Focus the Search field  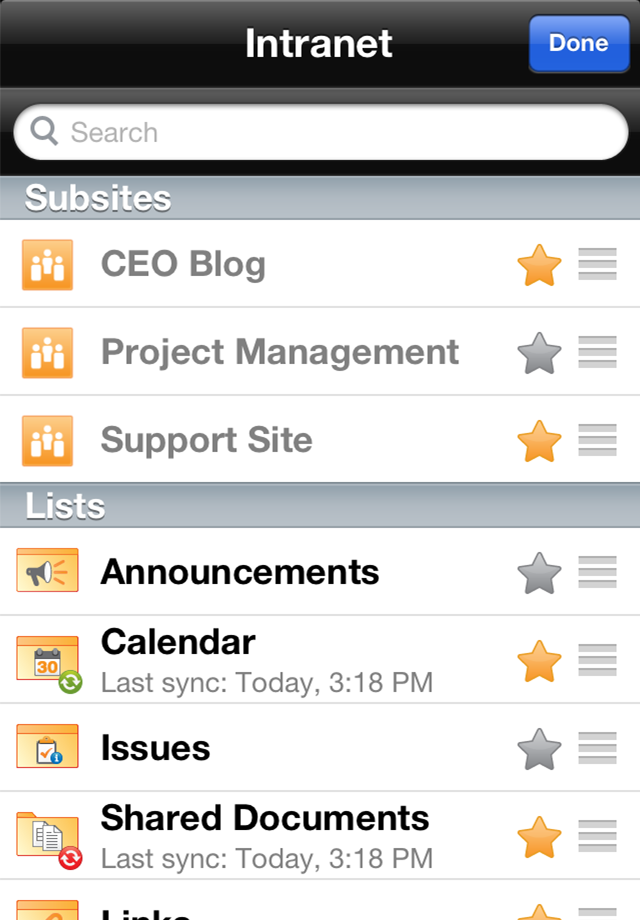[330, 132]
